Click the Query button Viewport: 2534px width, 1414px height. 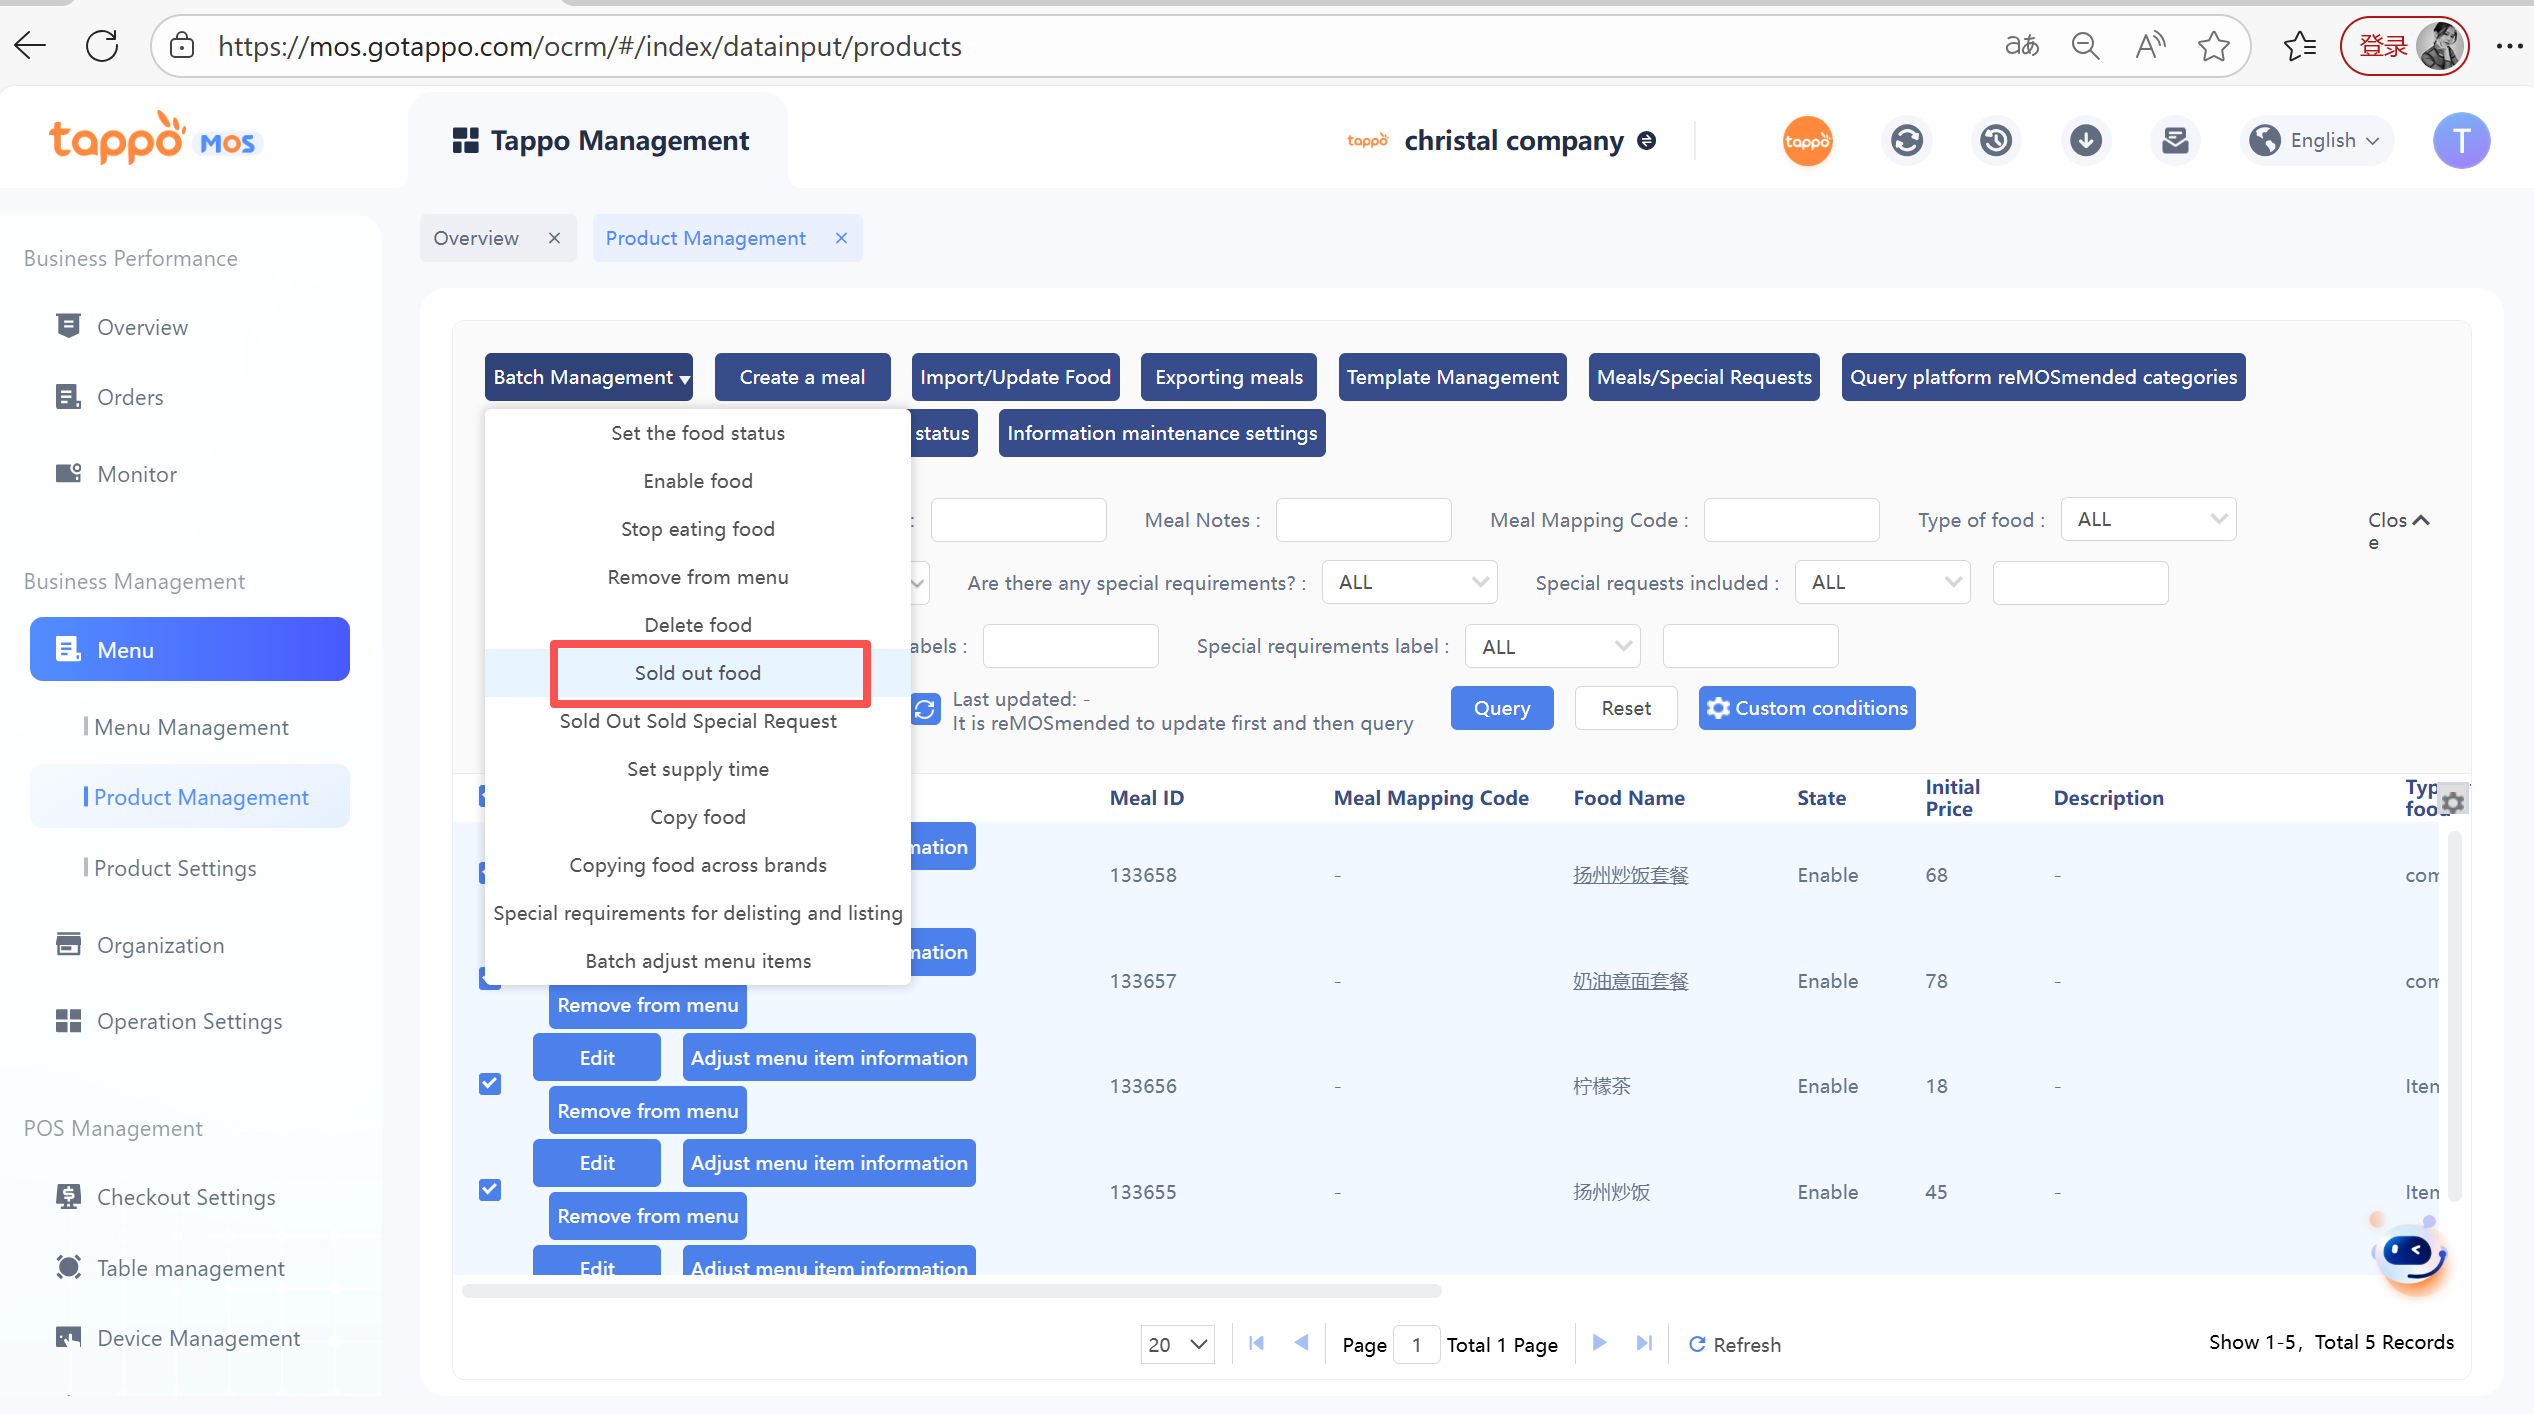[x=1501, y=708]
